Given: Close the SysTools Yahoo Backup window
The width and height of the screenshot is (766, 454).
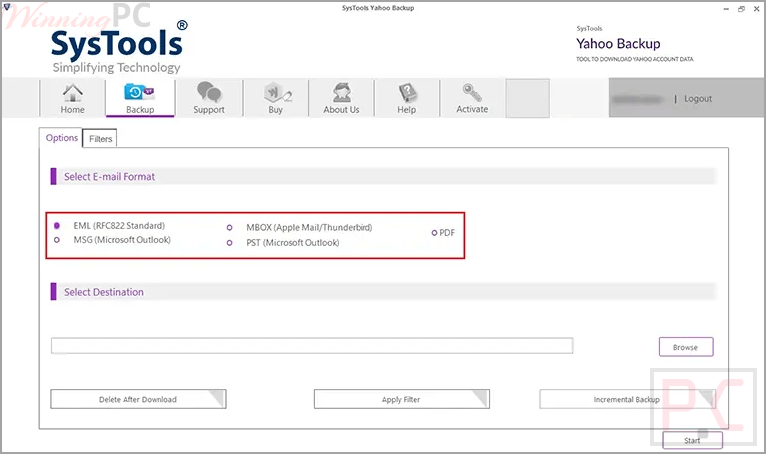Looking at the screenshot, I should click(x=756, y=9).
